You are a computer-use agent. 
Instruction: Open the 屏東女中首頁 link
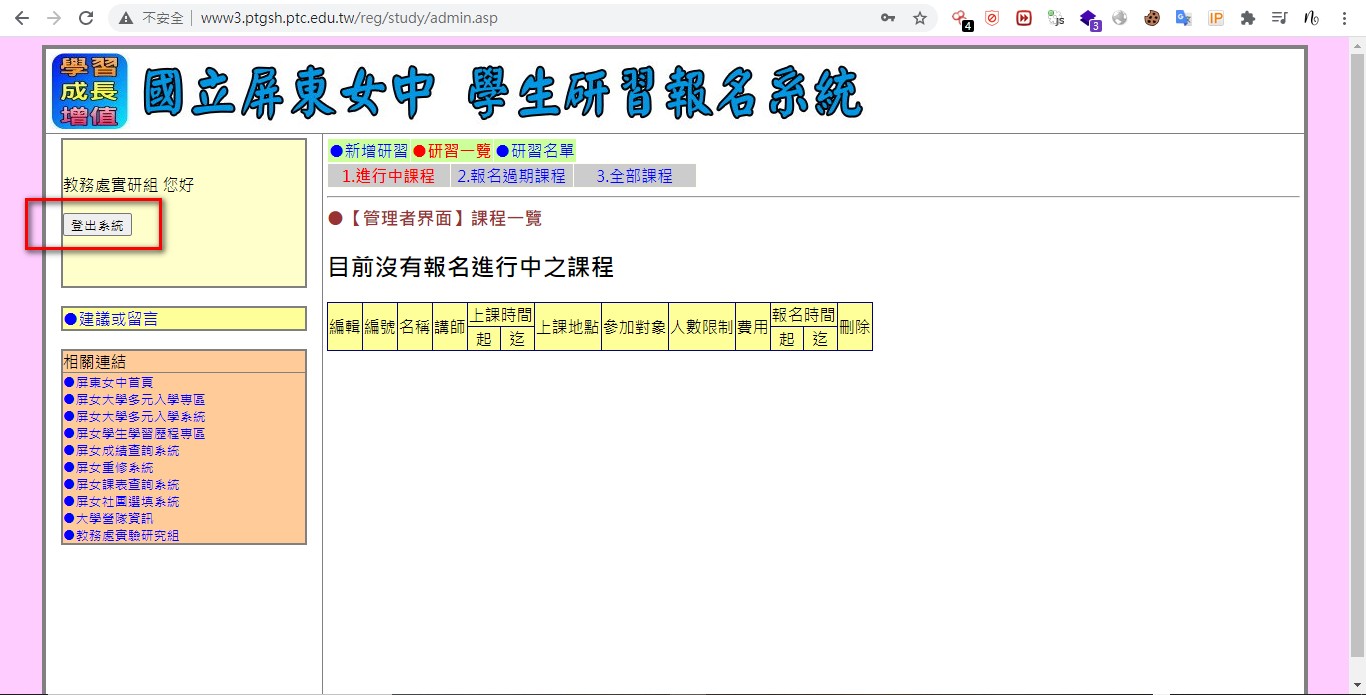click(108, 382)
